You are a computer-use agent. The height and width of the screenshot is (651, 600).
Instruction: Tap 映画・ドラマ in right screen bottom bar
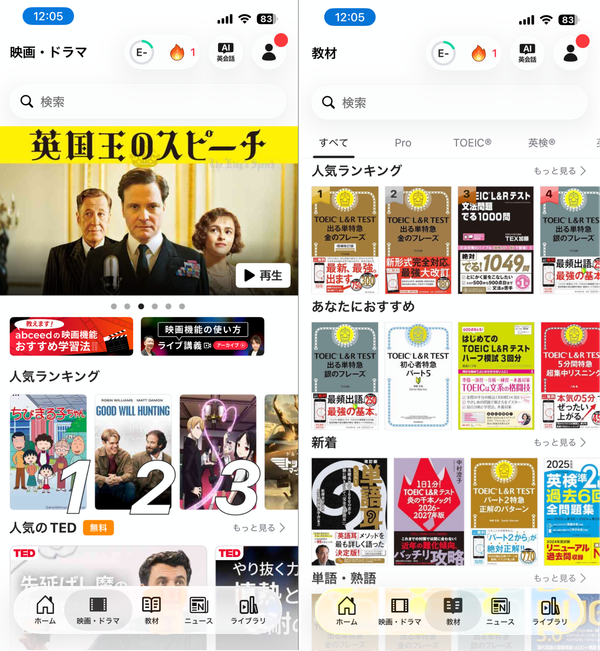(399, 611)
